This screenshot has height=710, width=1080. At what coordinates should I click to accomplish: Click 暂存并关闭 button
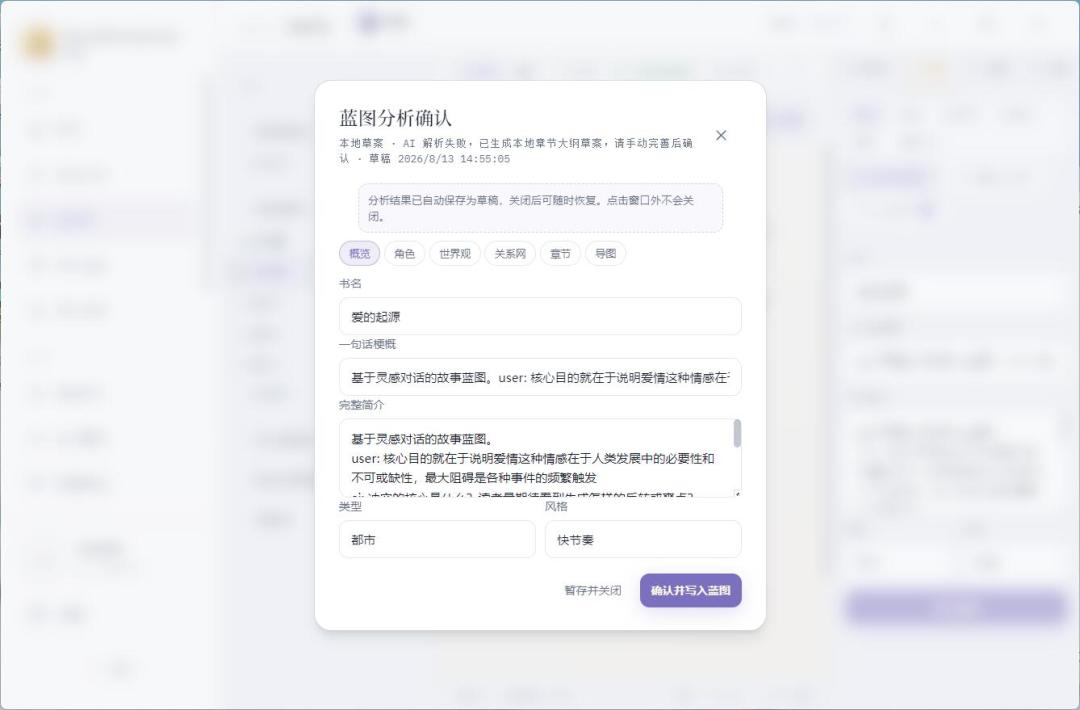[x=592, y=591]
